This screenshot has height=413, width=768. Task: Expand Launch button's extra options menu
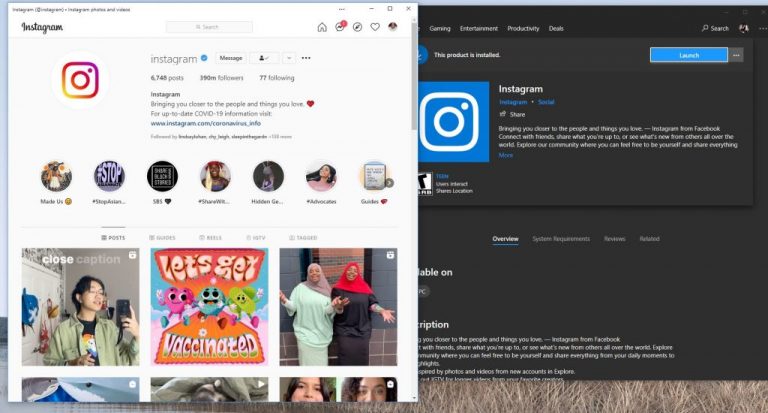736,55
